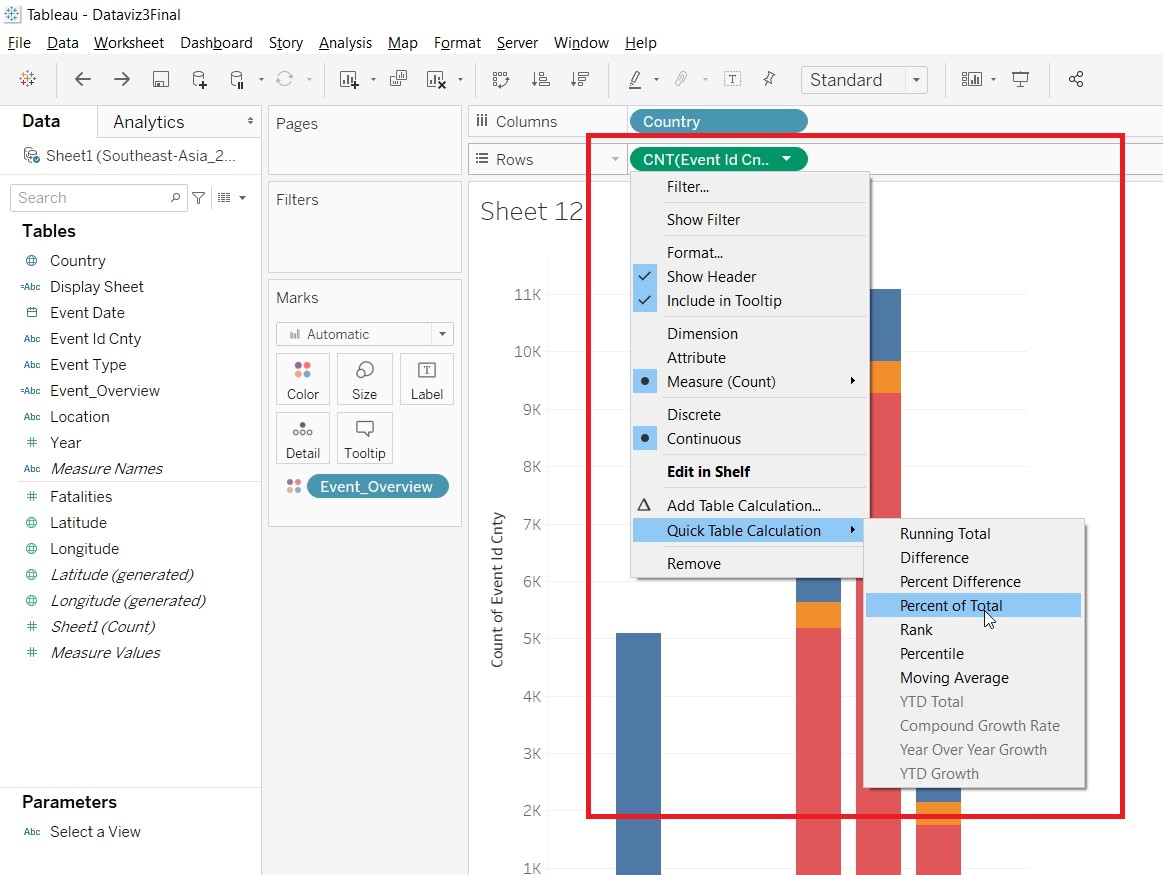Toggle the Show Header checkmark option
The image size is (1163, 875).
pyautogui.click(x=711, y=277)
